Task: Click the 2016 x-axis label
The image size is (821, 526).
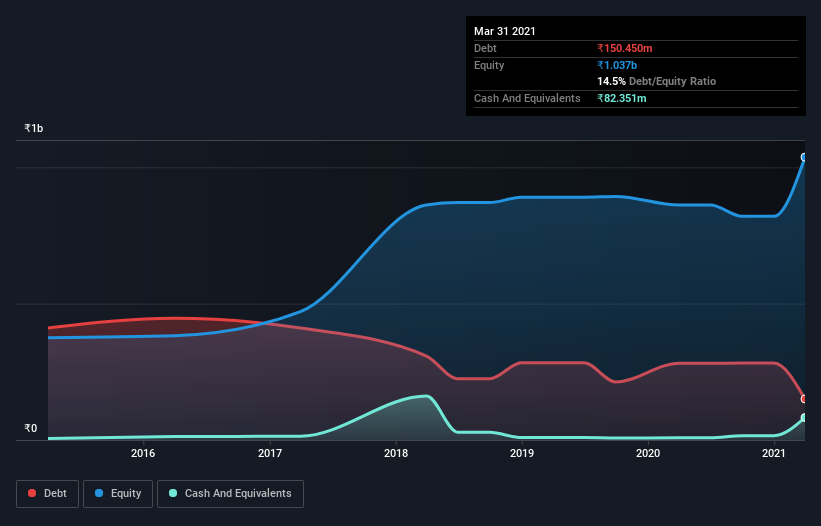Action: coord(143,453)
